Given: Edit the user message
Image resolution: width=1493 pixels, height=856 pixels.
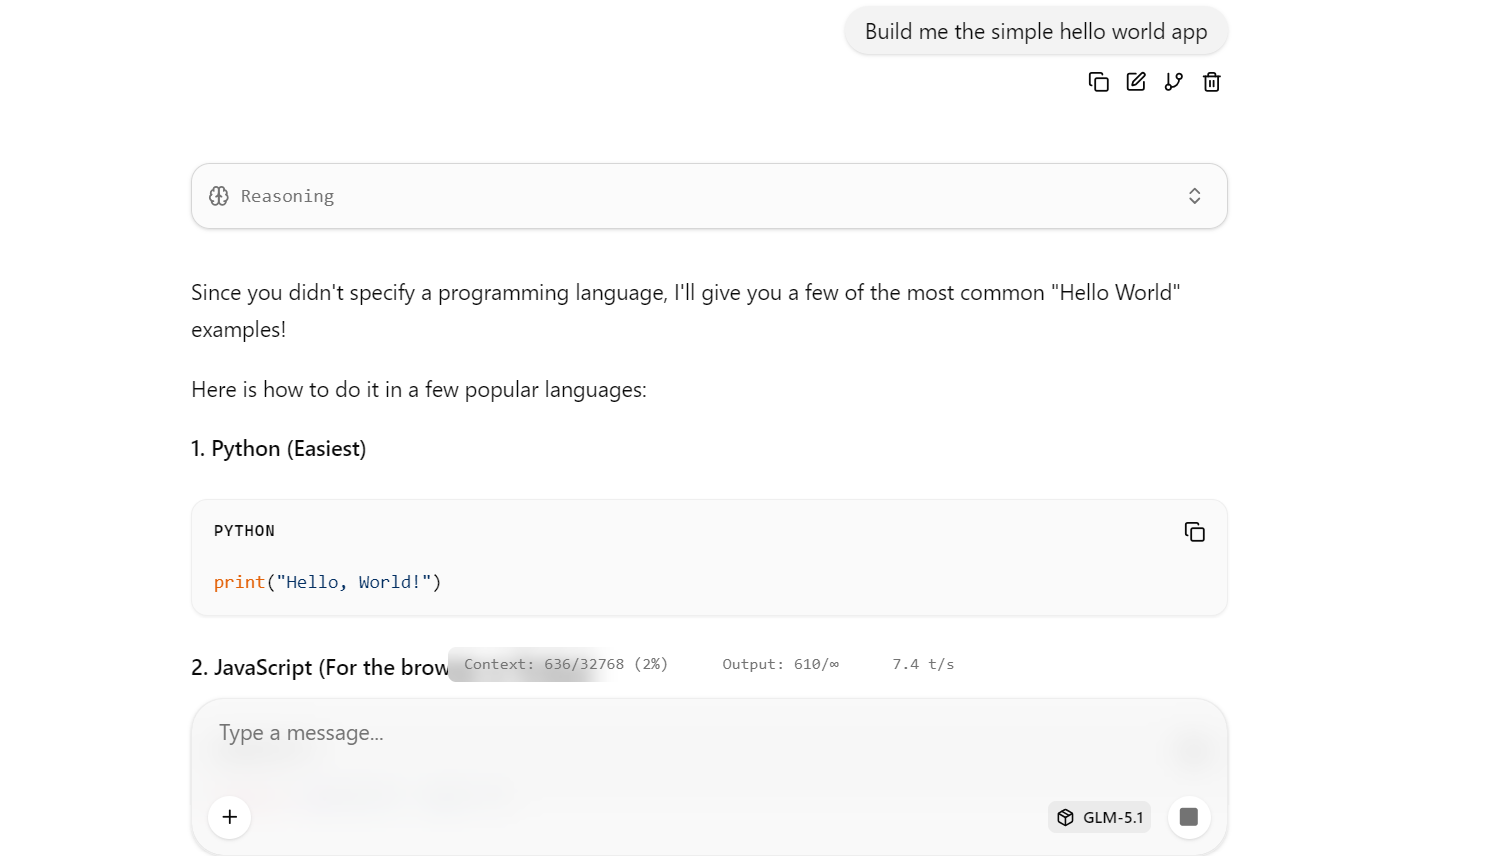Looking at the screenshot, I should pyautogui.click(x=1136, y=82).
